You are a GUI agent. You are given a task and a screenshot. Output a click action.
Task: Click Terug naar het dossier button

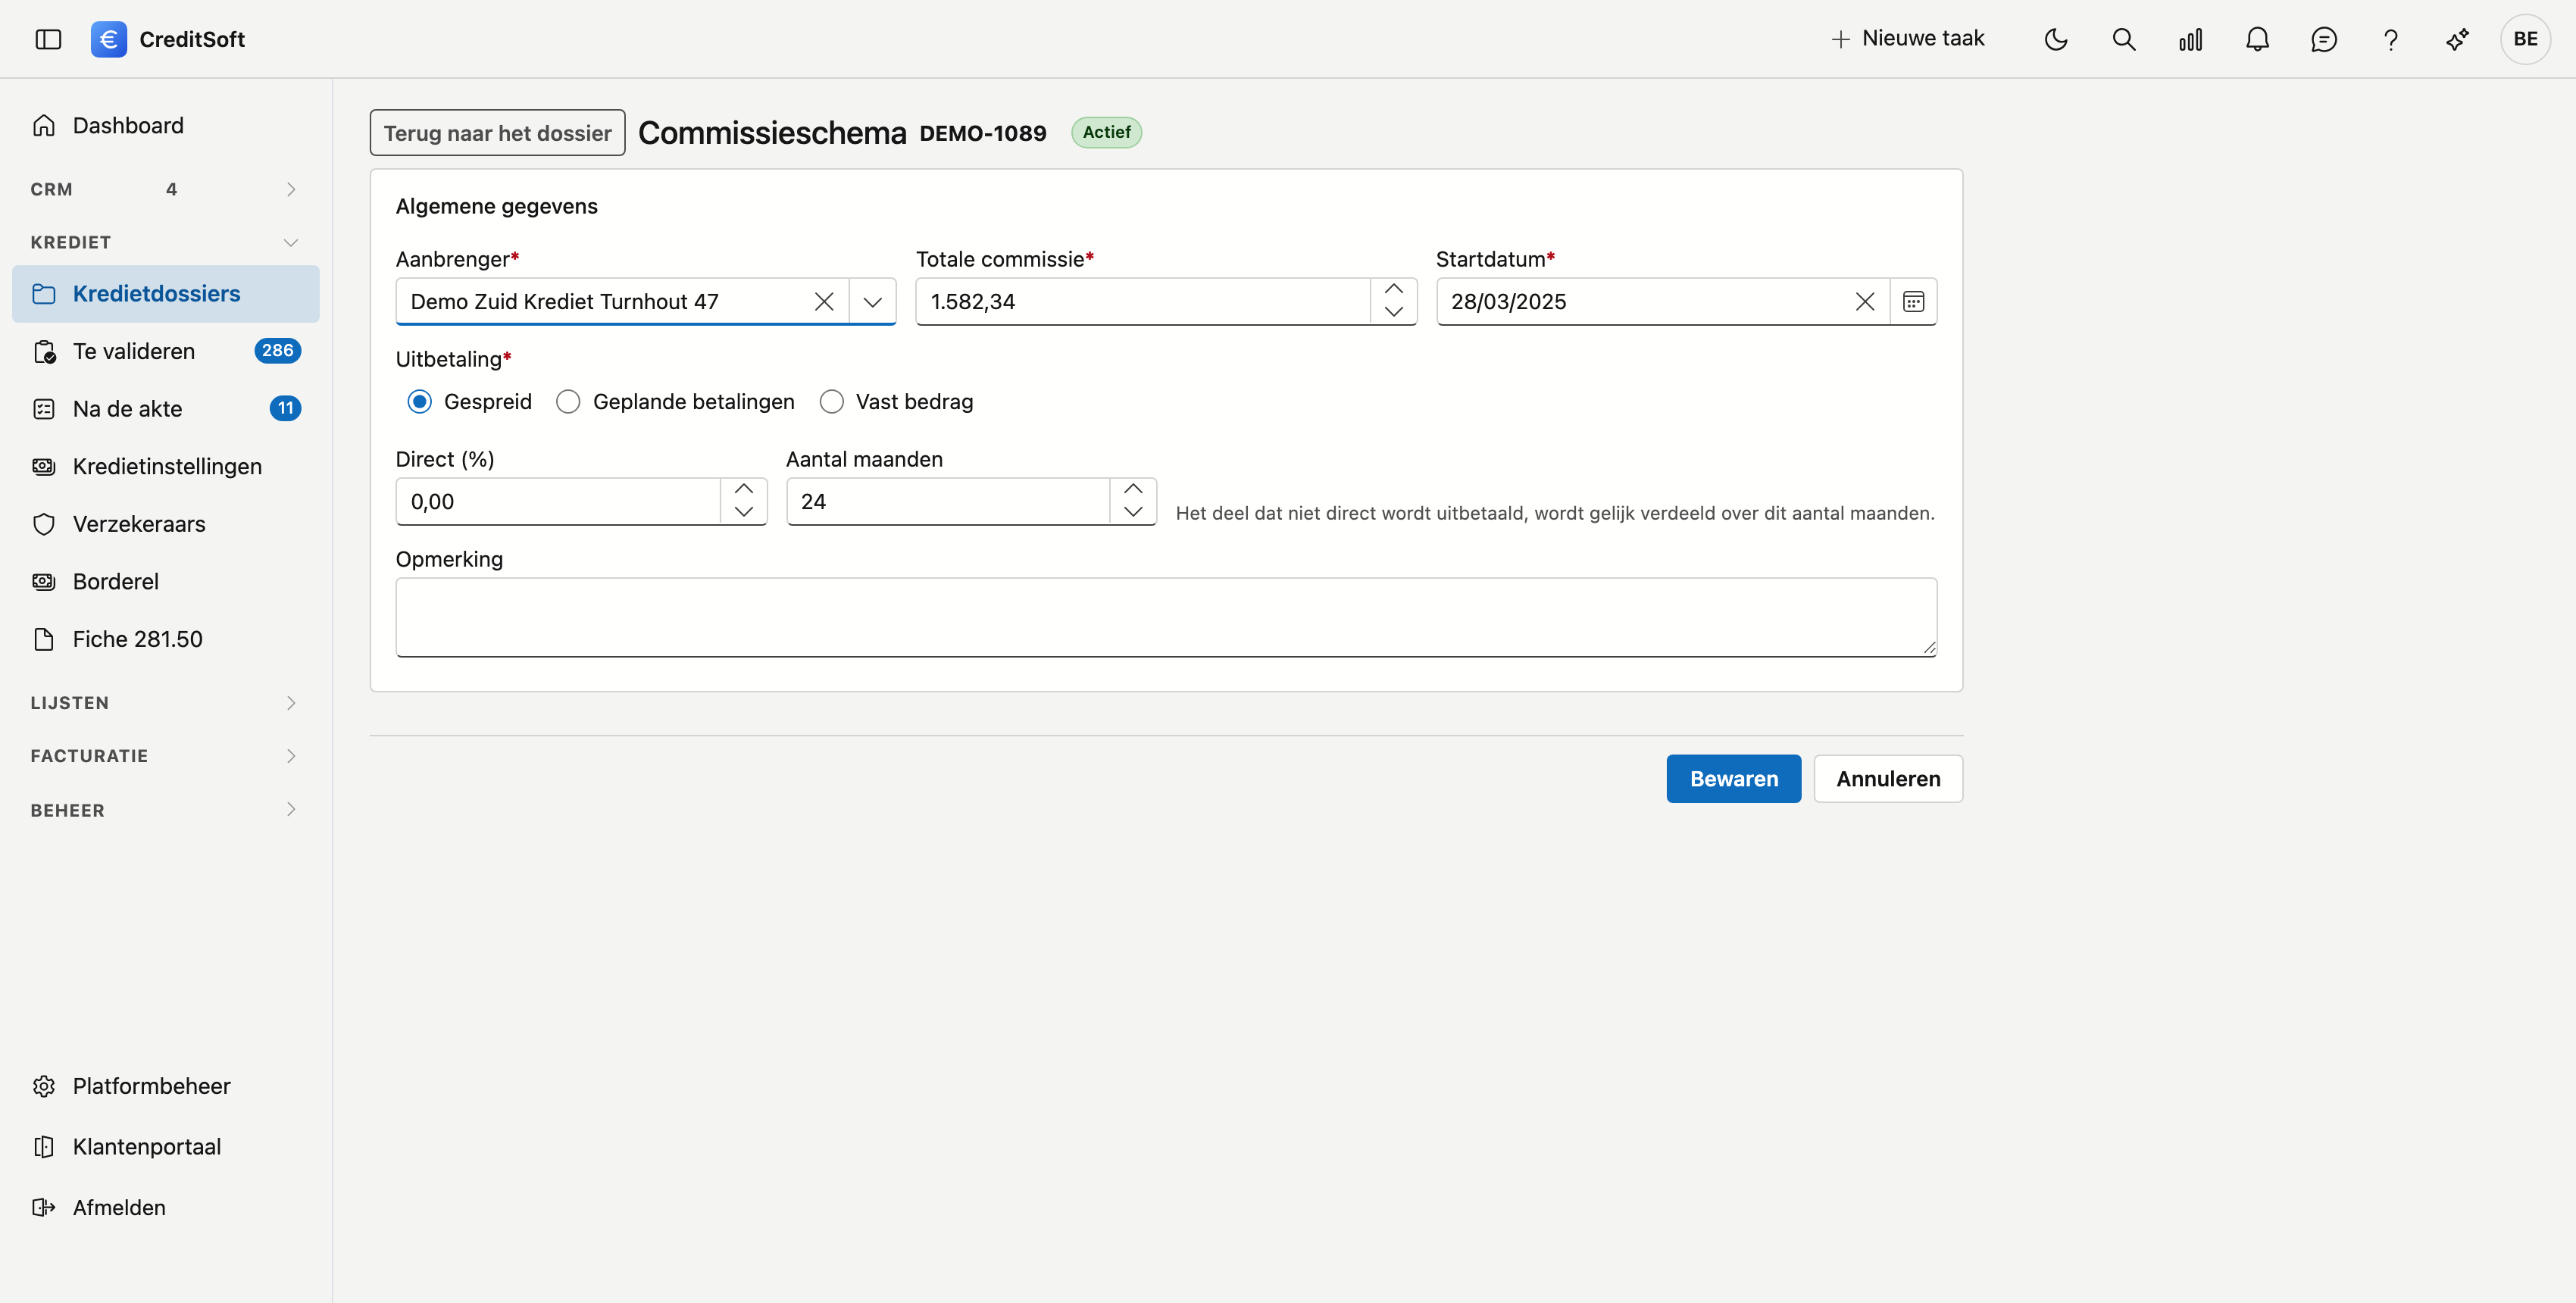[x=497, y=133]
